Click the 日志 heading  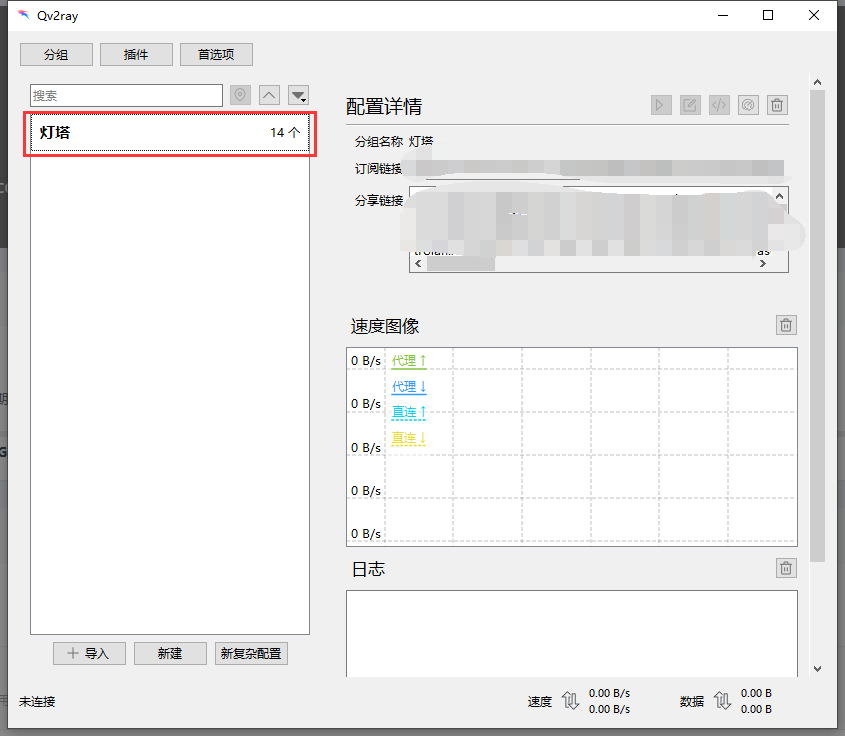[369, 570]
